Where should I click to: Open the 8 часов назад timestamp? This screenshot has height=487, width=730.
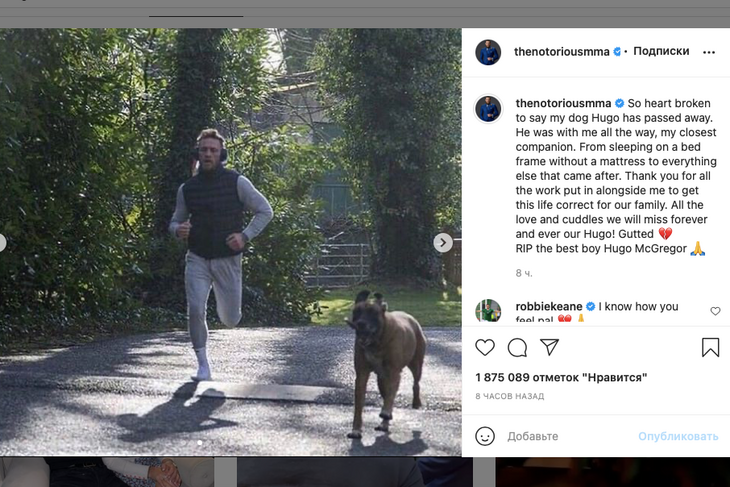pyautogui.click(x=509, y=396)
